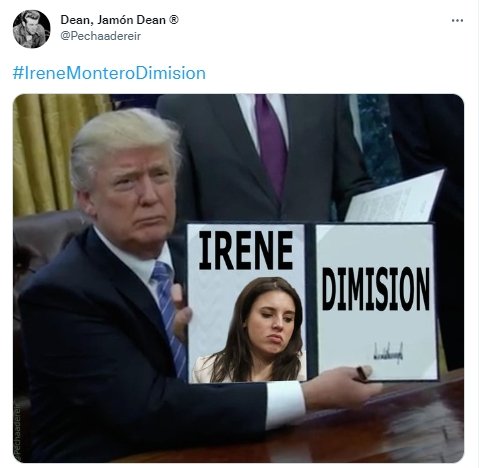This screenshot has height=468, width=479.
Task: Open the profile via display name Dean, Jamón Dean
Action: 113,20
